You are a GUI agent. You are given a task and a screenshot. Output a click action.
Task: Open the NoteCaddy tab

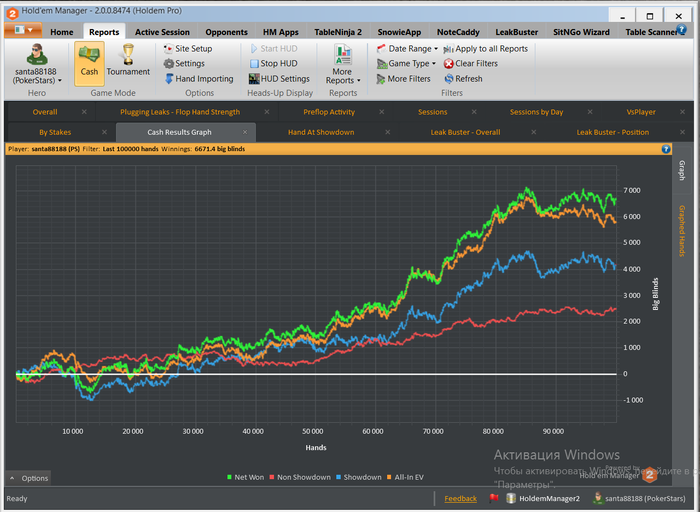[458, 32]
